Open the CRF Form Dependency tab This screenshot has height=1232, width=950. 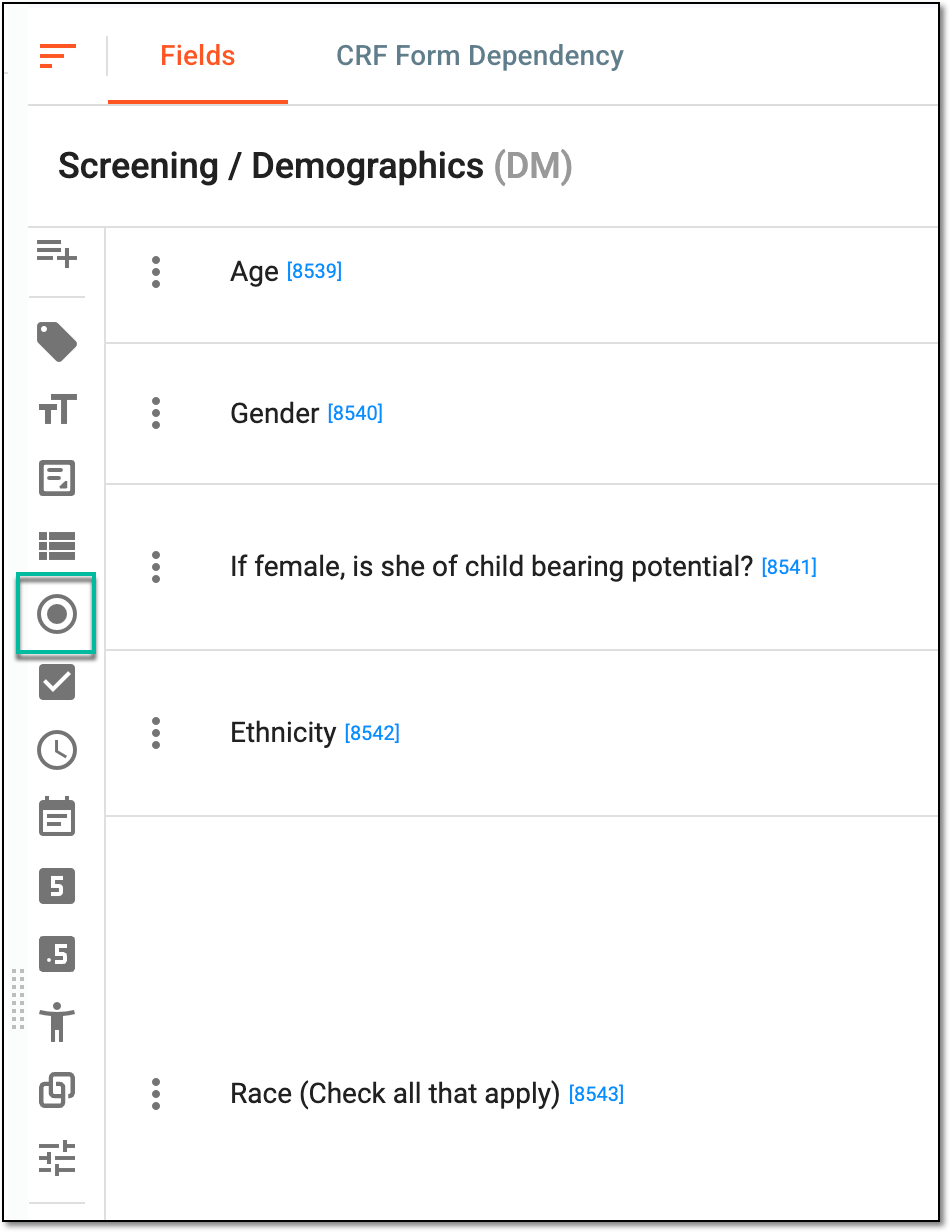pyautogui.click(x=480, y=56)
